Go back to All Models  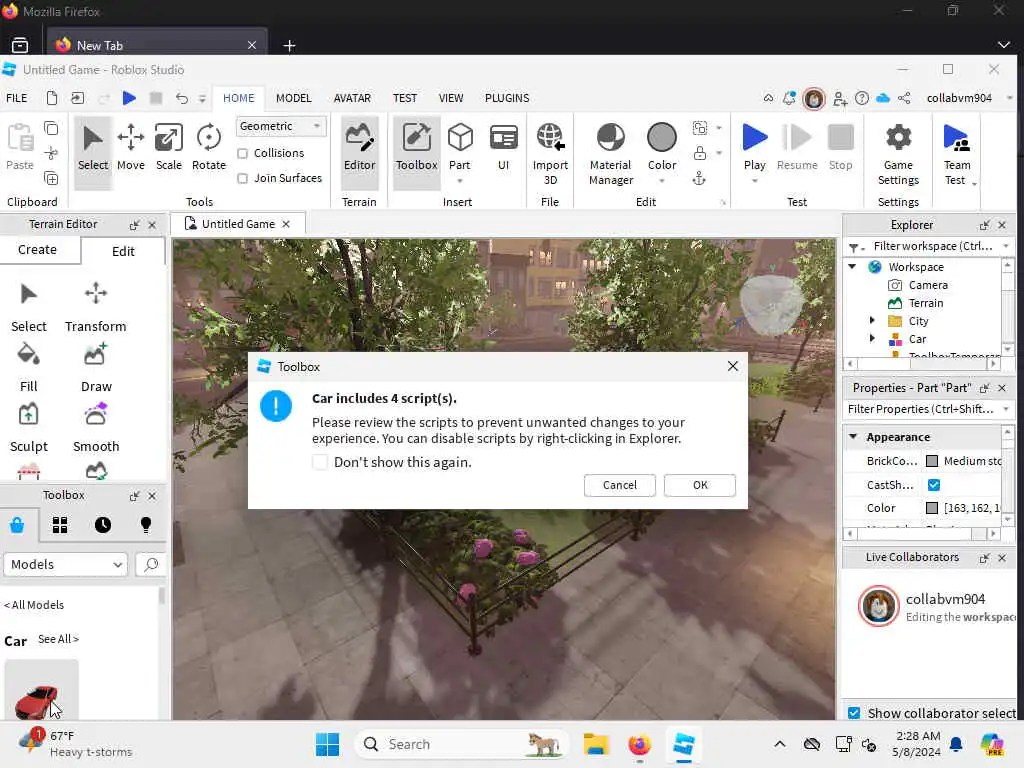pyautogui.click(x=34, y=605)
